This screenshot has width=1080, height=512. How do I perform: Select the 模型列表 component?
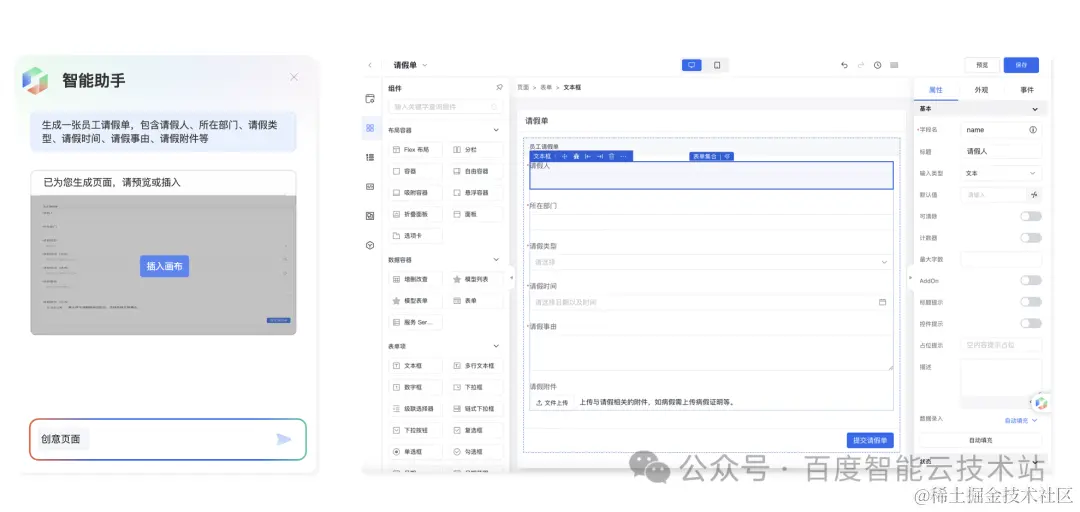476,279
